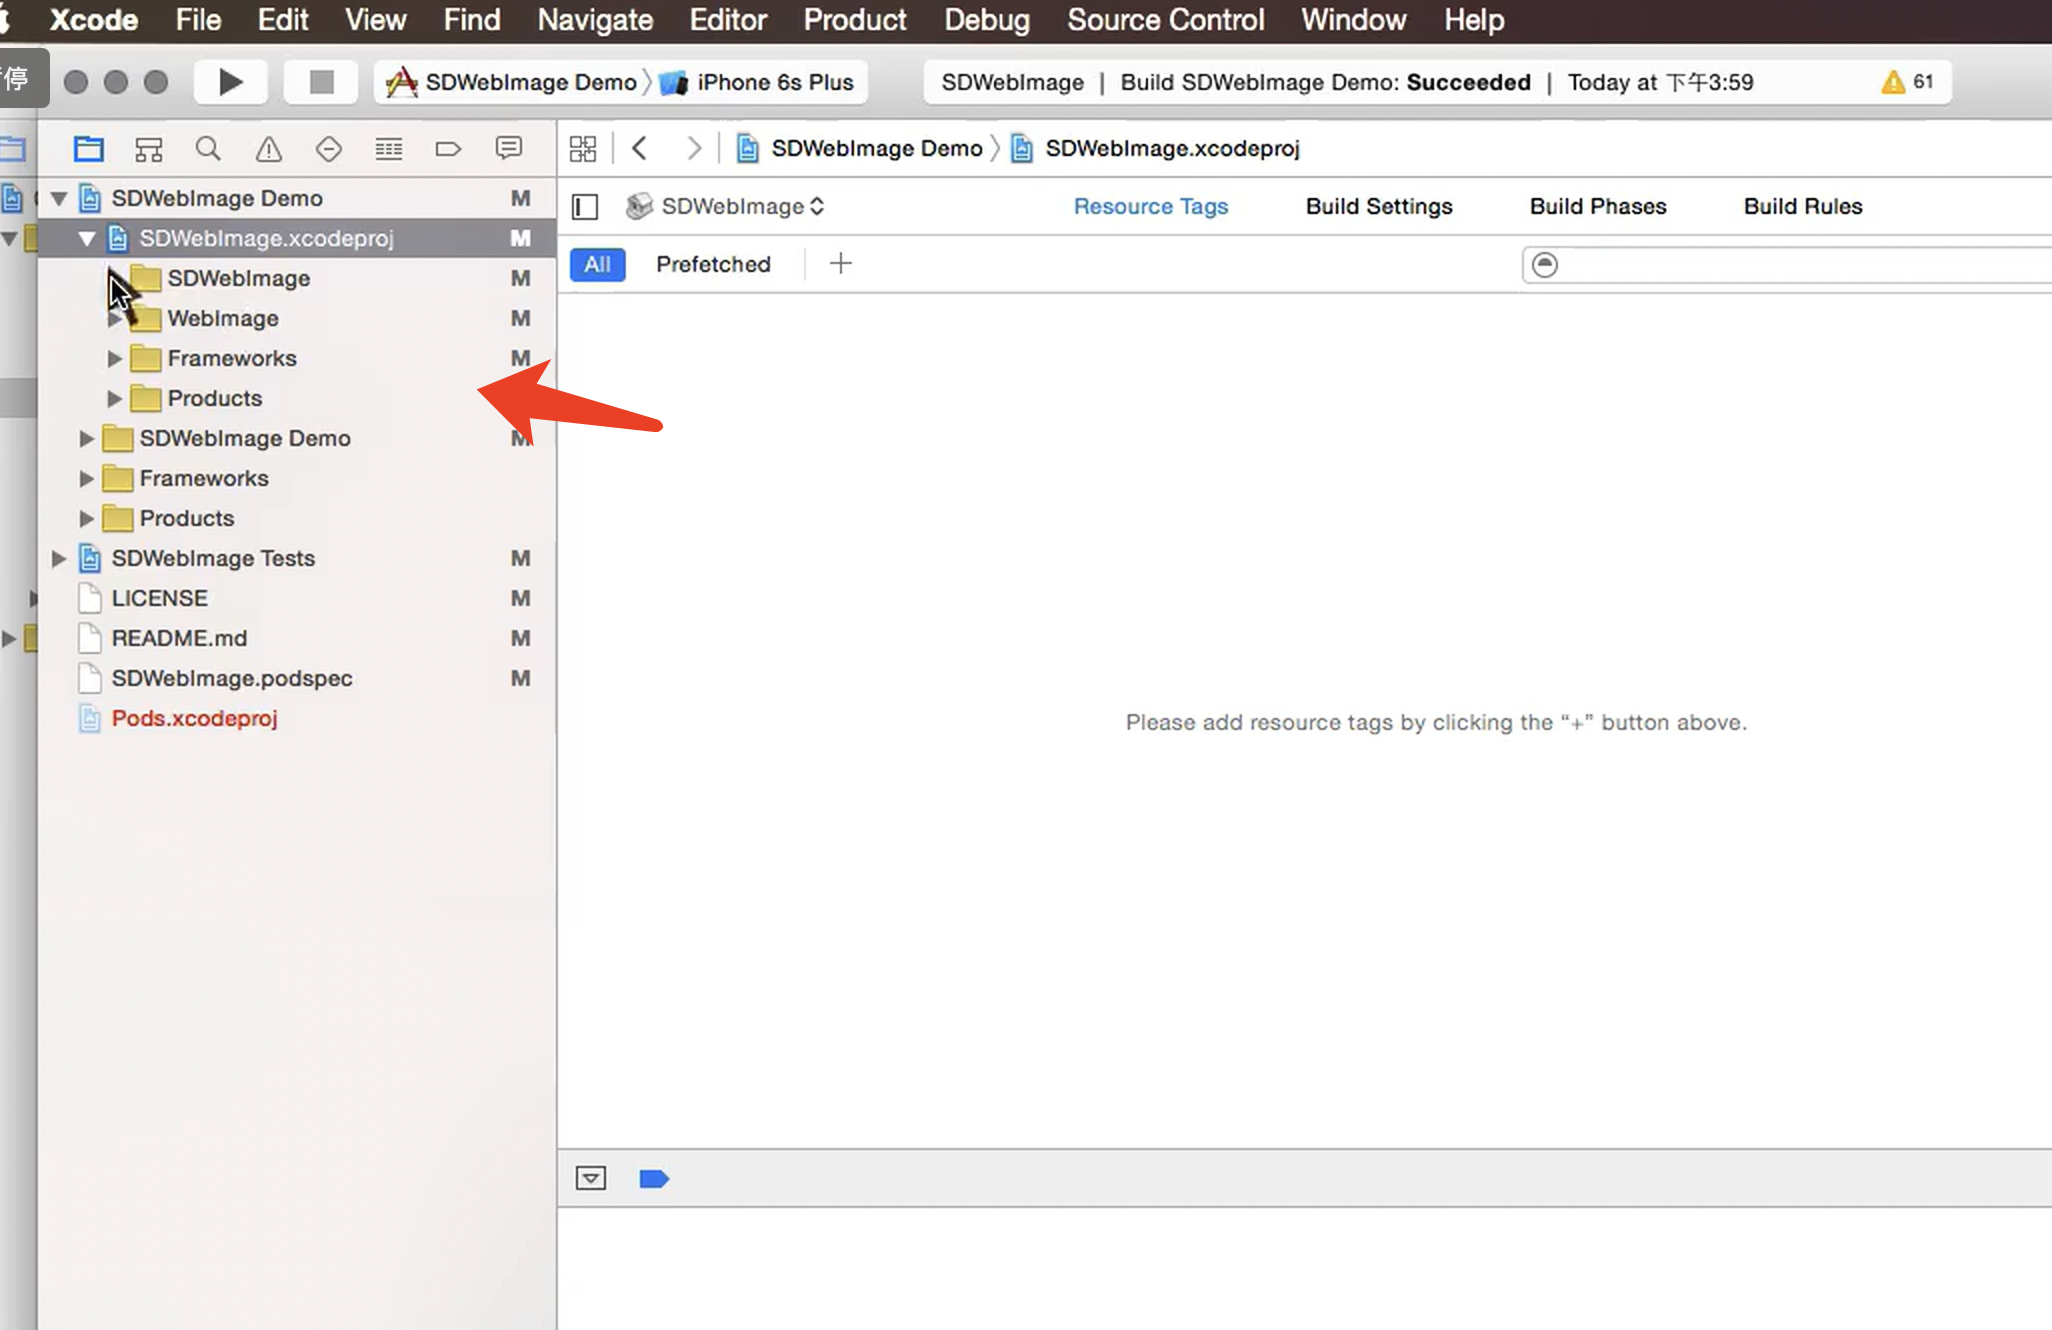The height and width of the screenshot is (1330, 2052).
Task: Open the Issue navigator warning triangle
Action: pyautogui.click(x=268, y=149)
